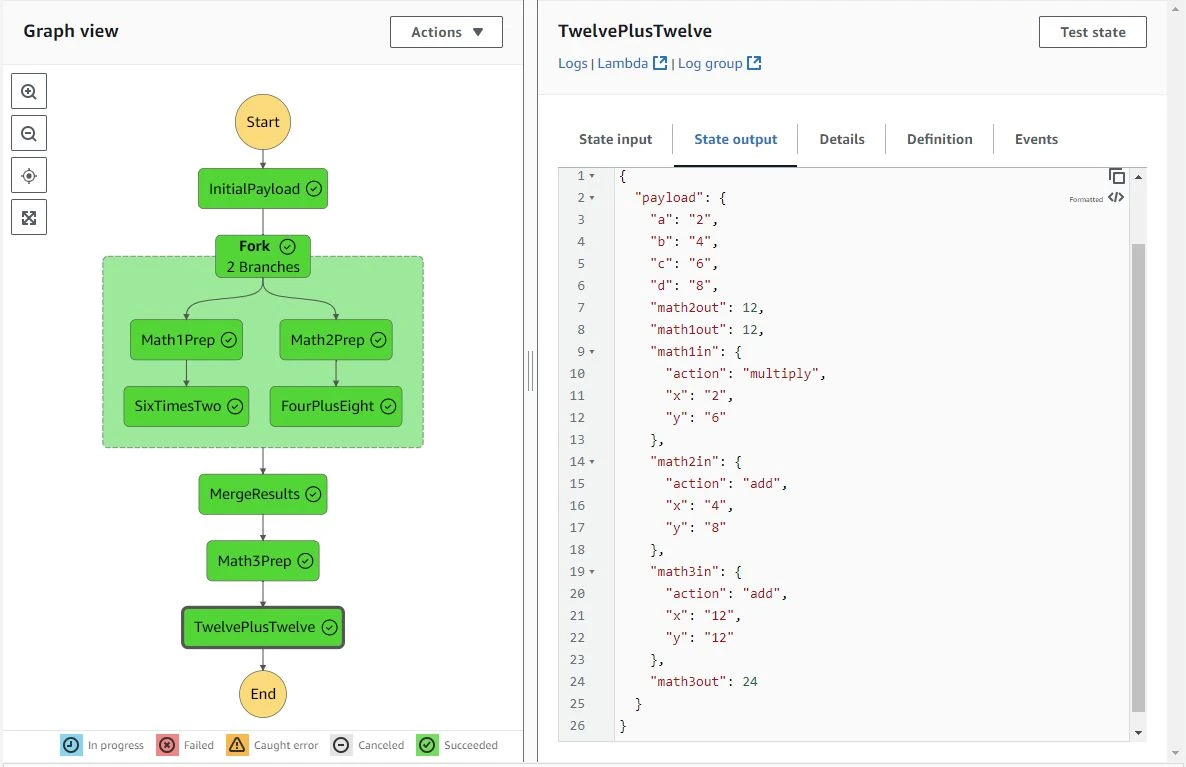The image size is (1186, 767).
Task: Collapse the payload object at line 2
Action: click(x=592, y=198)
